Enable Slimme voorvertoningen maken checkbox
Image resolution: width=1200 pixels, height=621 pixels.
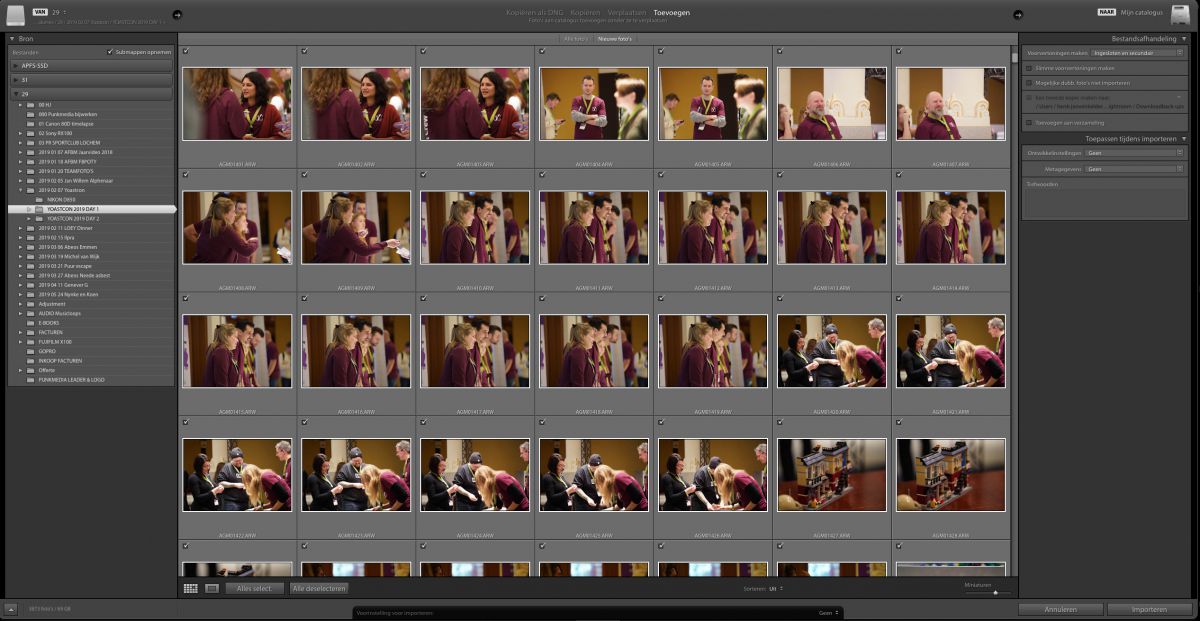click(x=1029, y=67)
